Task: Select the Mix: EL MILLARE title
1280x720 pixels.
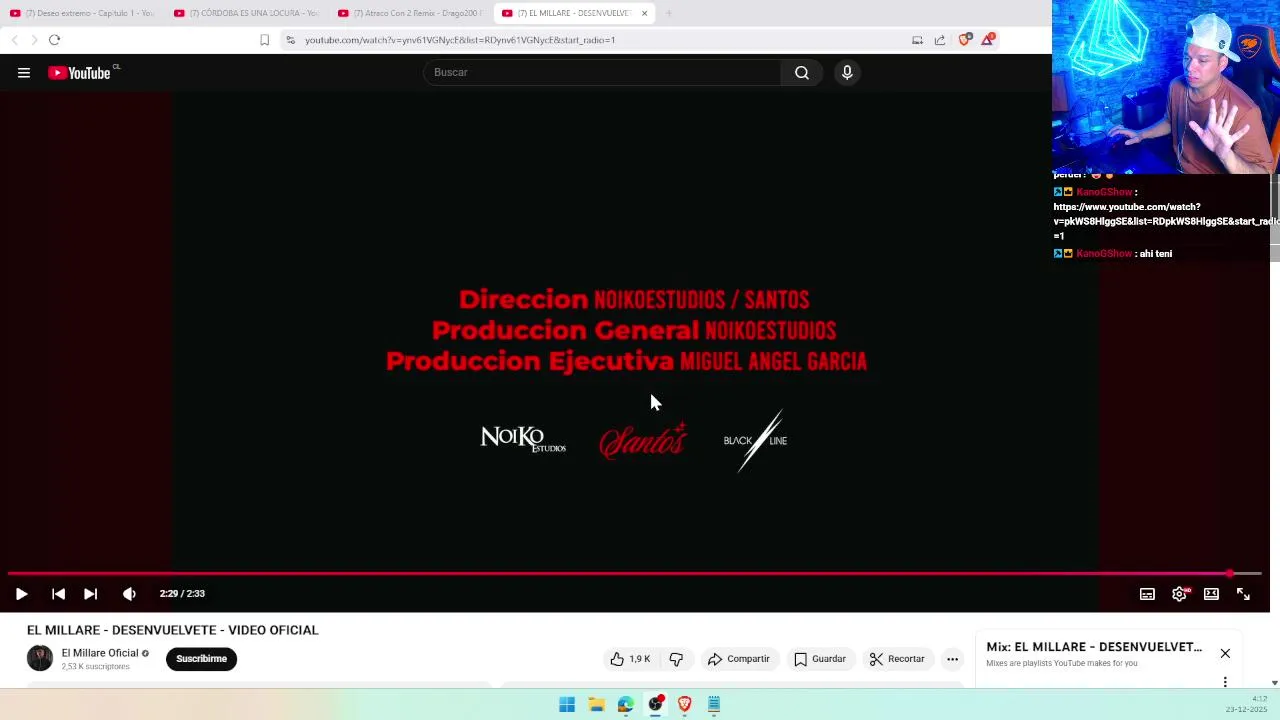Action: pyautogui.click(x=1094, y=647)
